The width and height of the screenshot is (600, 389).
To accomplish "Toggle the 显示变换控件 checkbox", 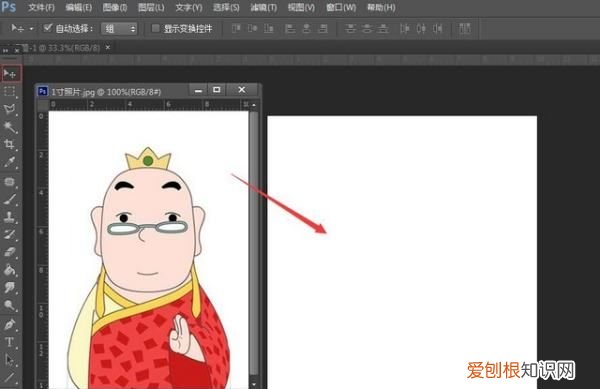I will [x=155, y=28].
